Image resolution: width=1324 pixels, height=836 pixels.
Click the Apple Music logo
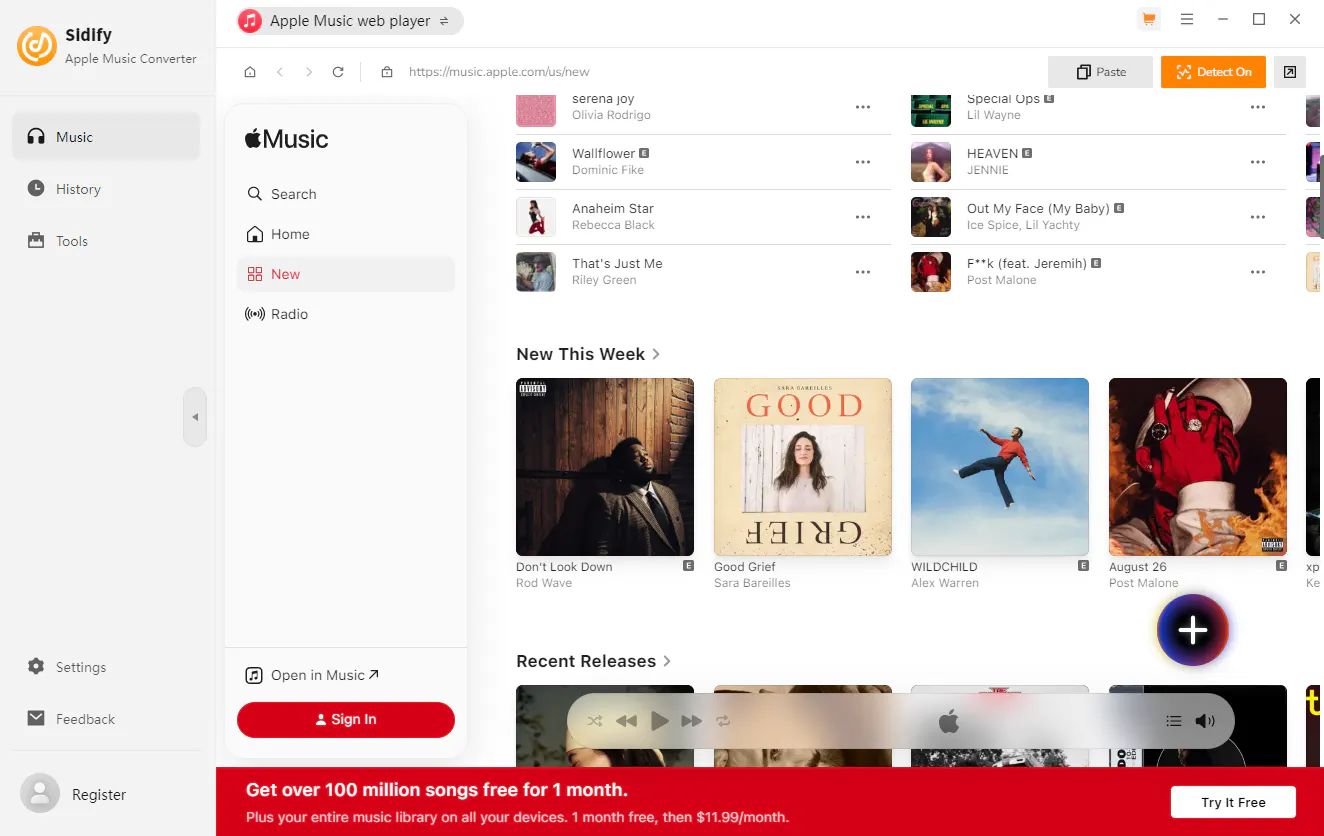pos(286,139)
